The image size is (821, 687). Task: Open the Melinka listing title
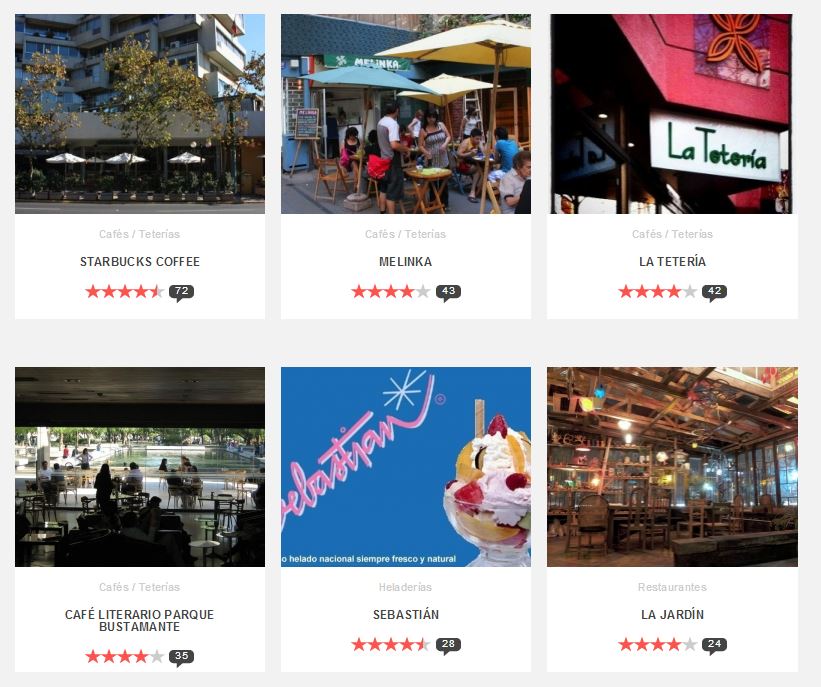point(406,261)
